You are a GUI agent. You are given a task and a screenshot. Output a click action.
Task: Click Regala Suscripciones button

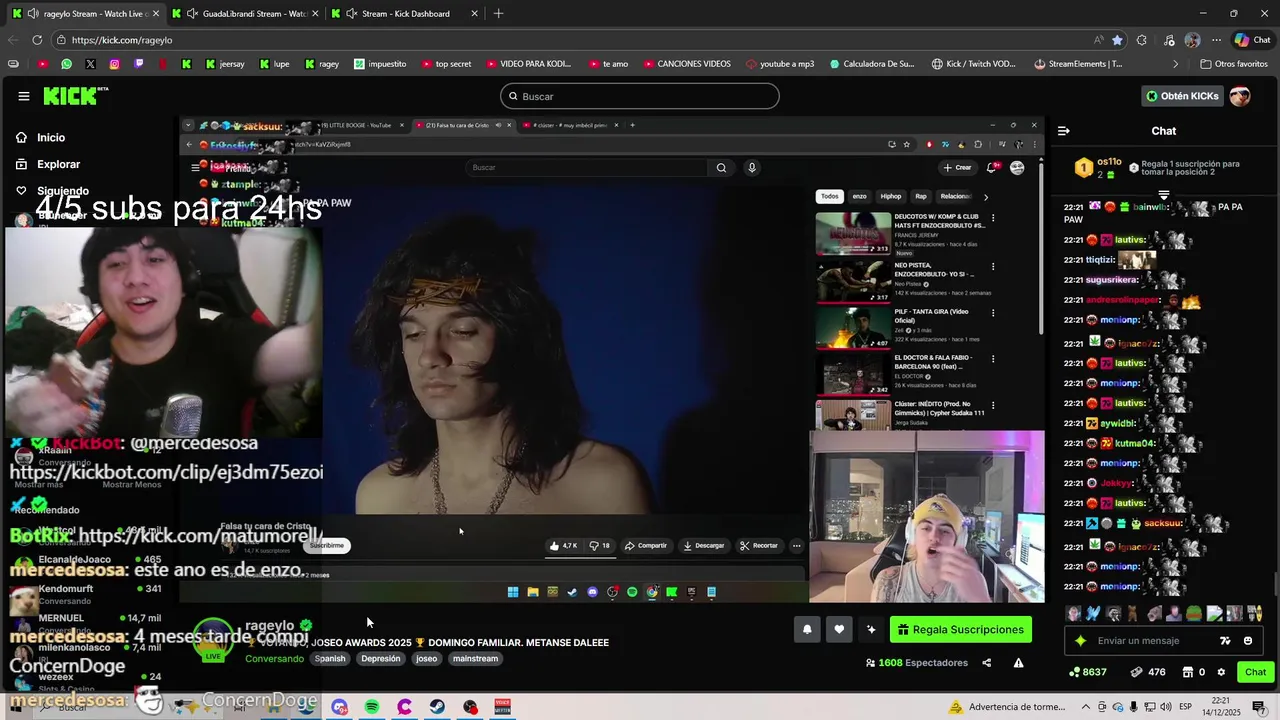point(960,630)
